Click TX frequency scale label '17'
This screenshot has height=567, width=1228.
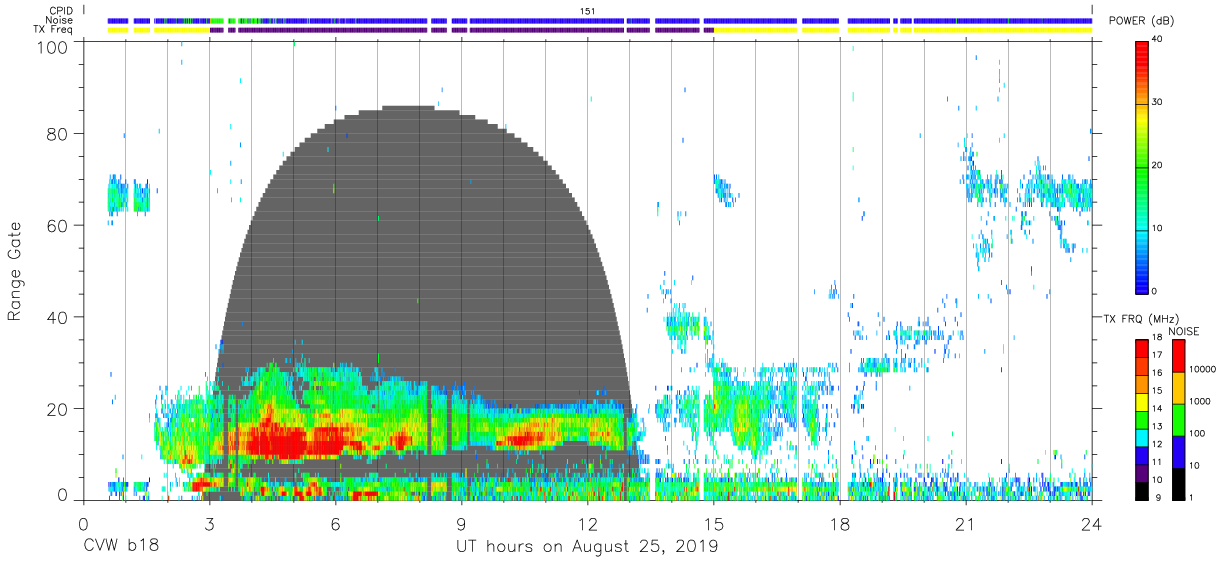(x=1159, y=355)
